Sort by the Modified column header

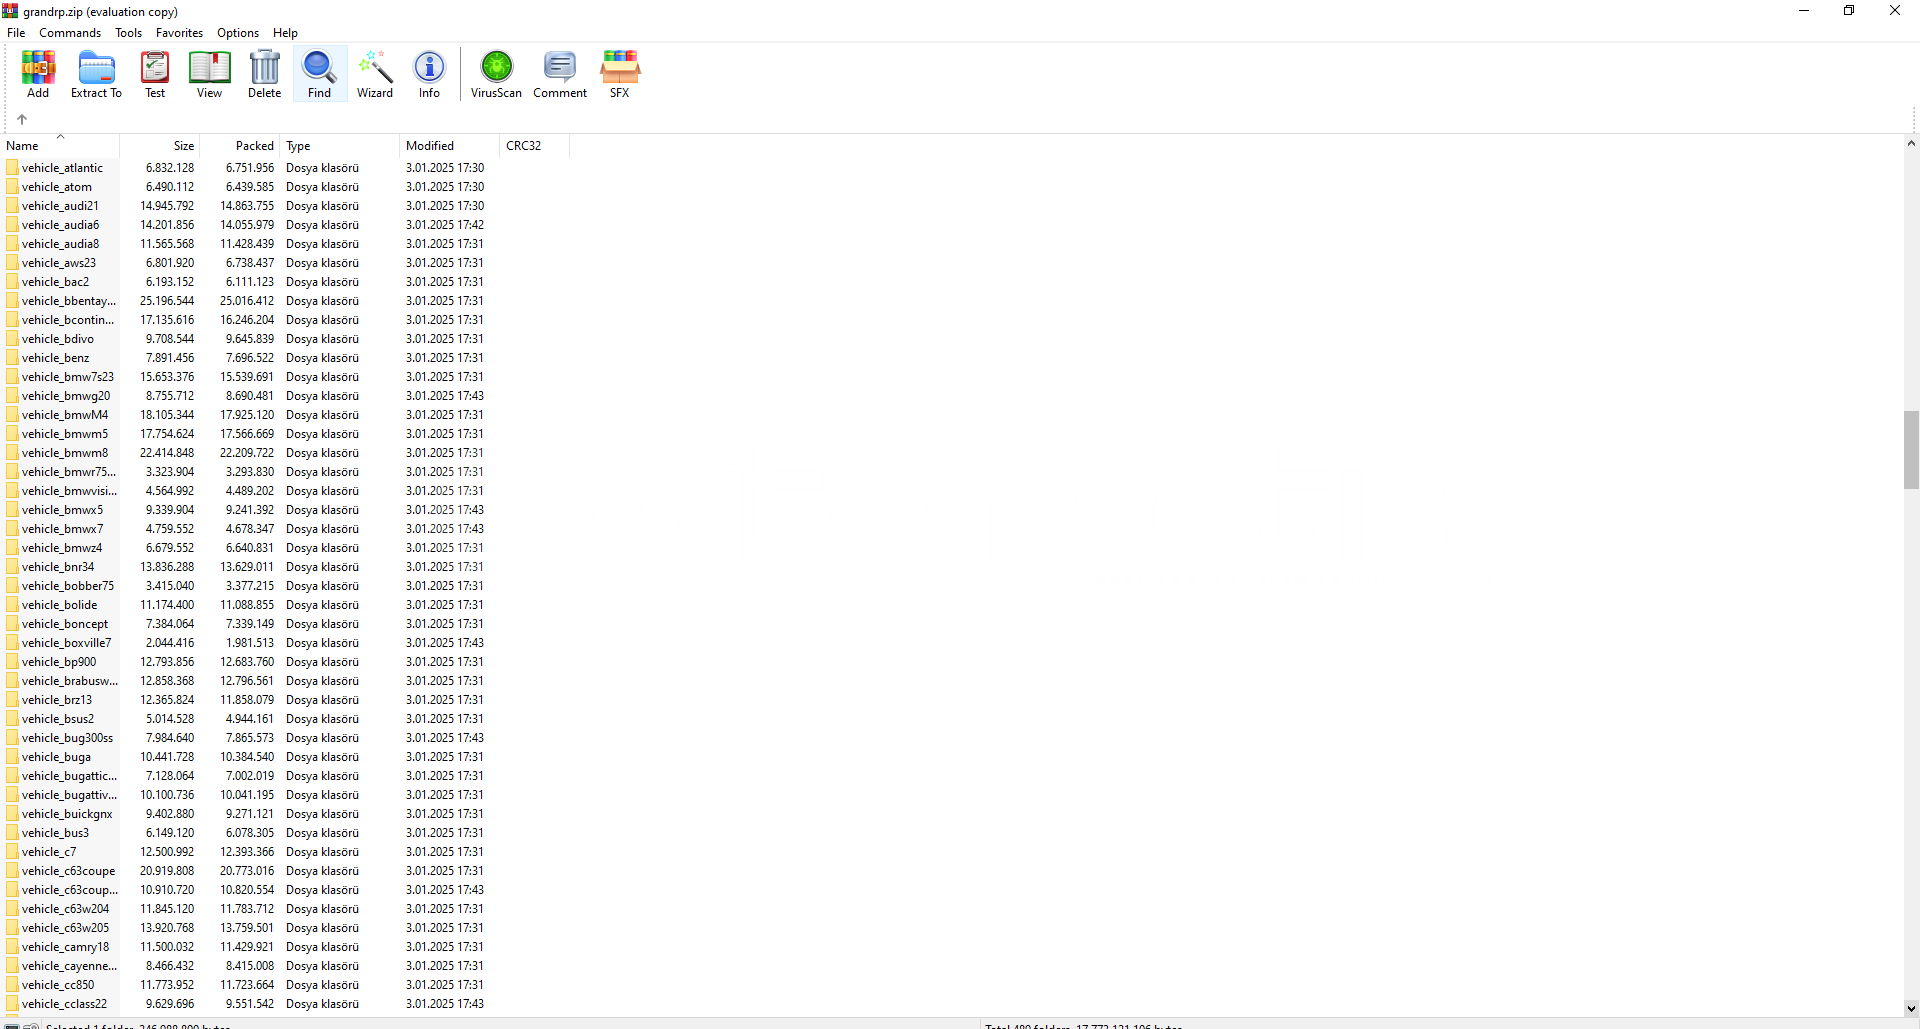coord(450,146)
